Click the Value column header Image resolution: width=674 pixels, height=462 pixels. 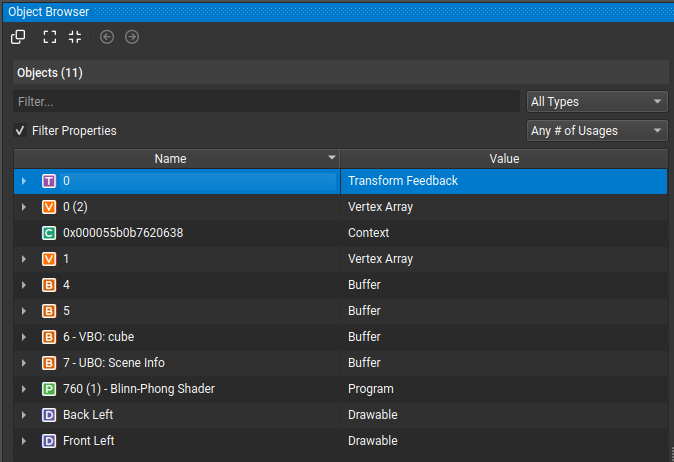[x=503, y=158]
